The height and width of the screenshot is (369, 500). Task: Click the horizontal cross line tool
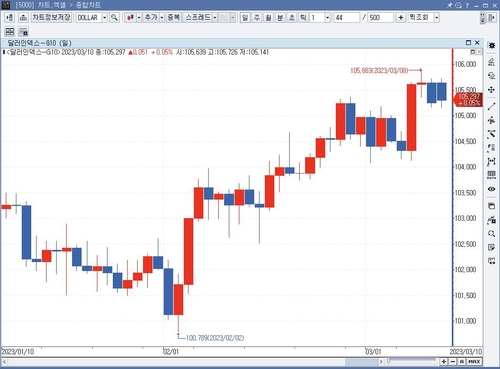491,120
